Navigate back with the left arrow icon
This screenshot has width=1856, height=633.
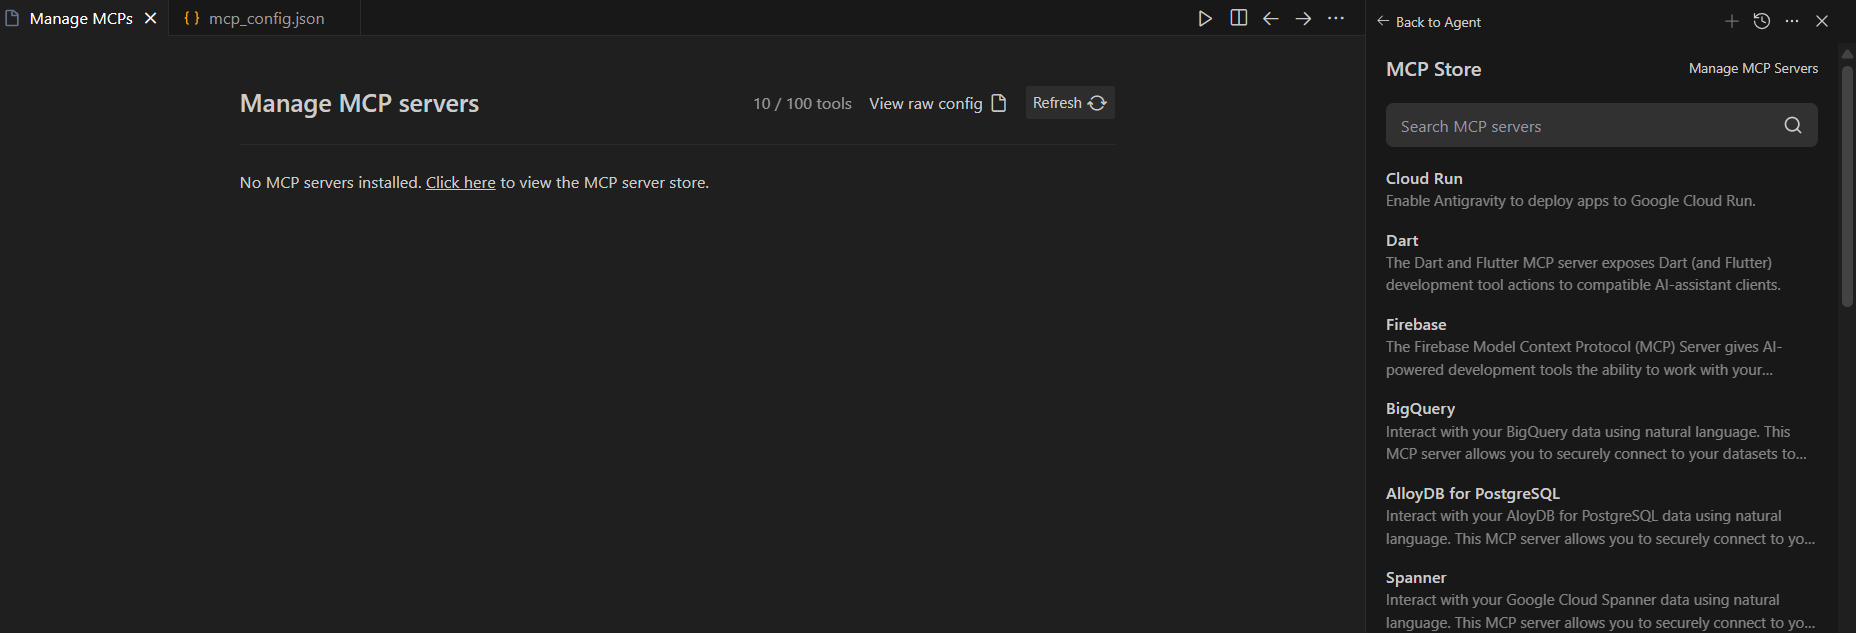[1271, 19]
